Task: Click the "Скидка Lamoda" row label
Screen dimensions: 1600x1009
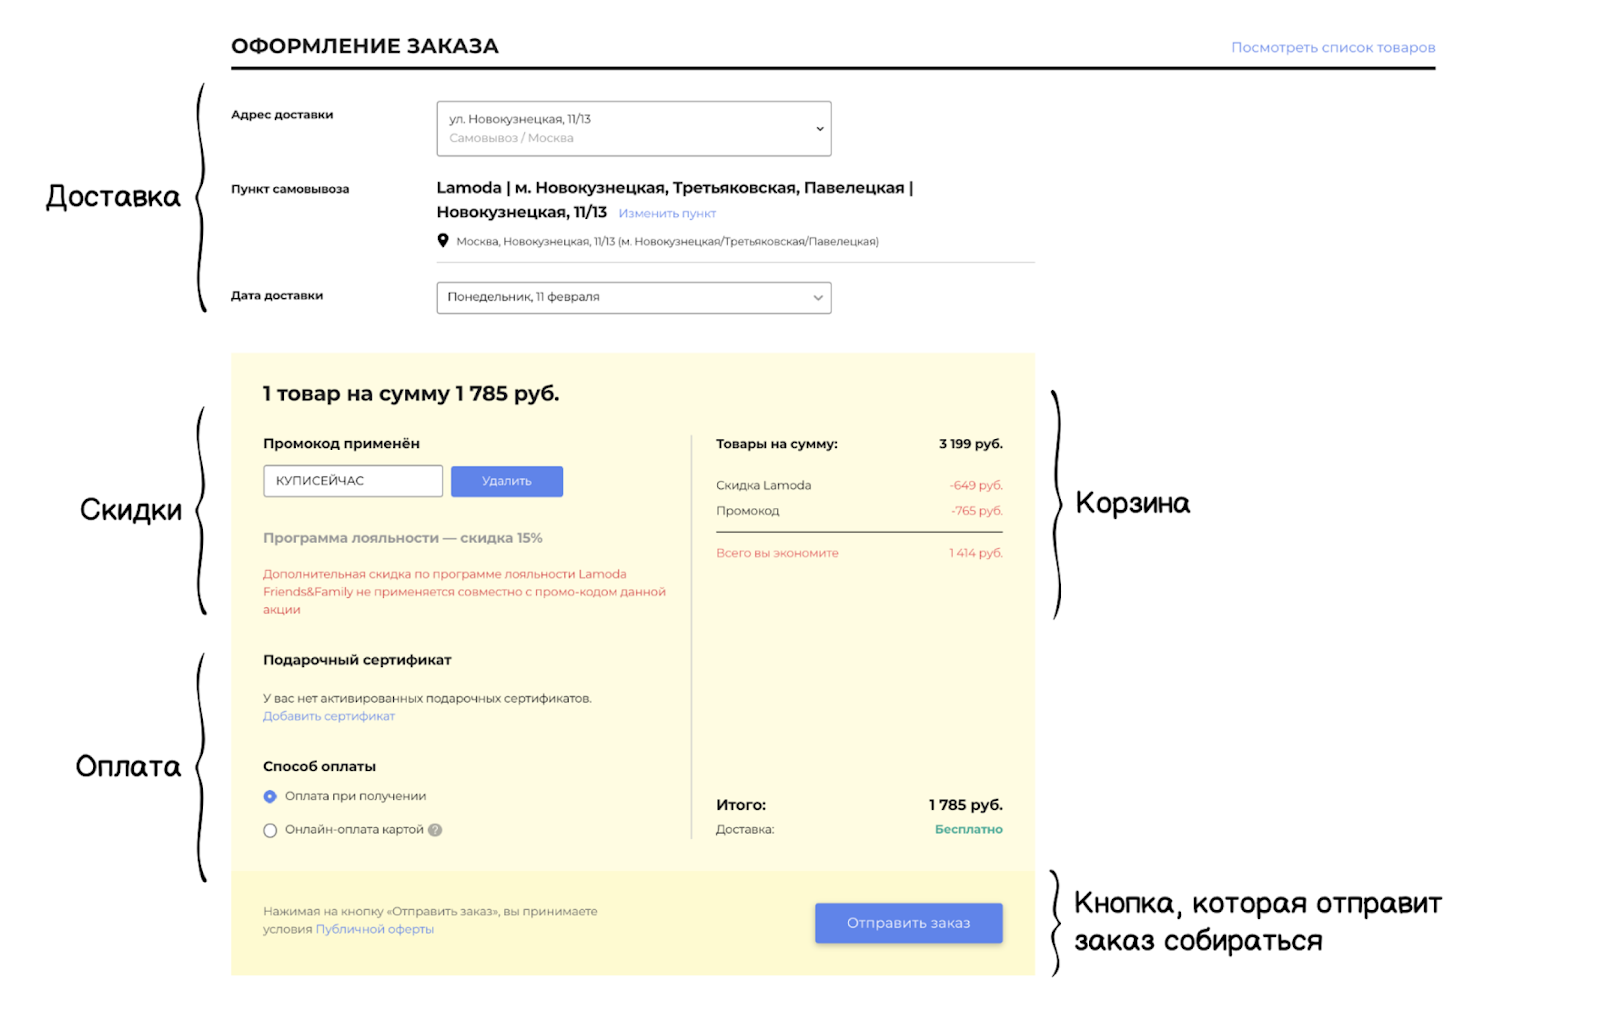Action: coord(764,486)
